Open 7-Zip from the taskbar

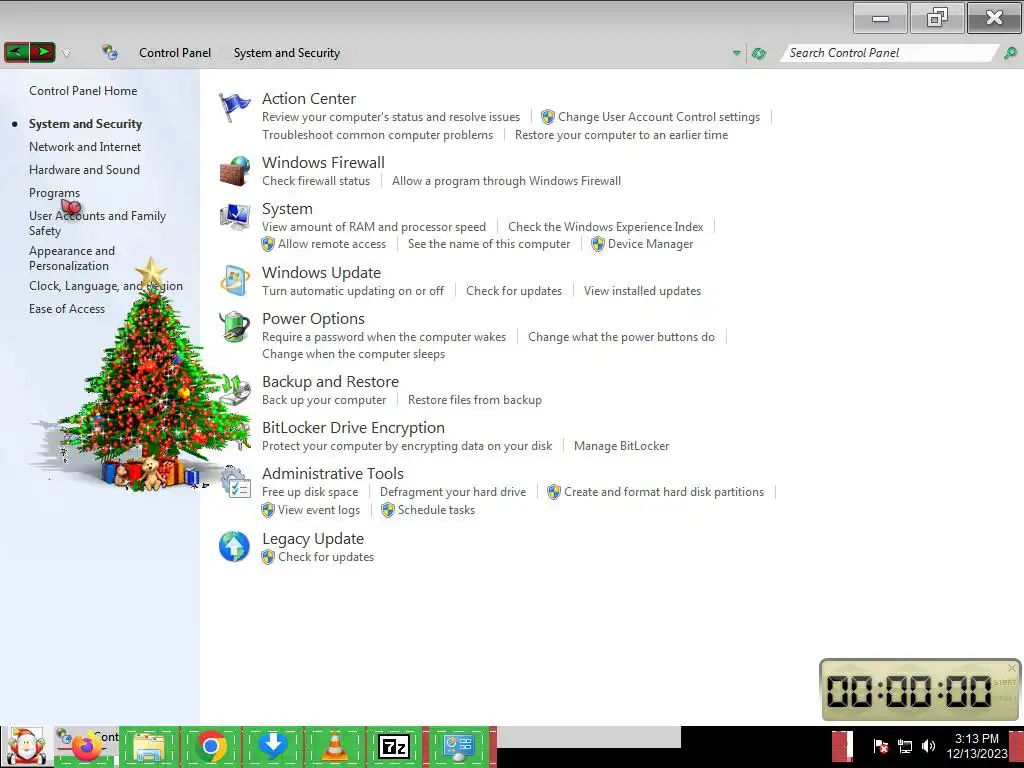(394, 746)
